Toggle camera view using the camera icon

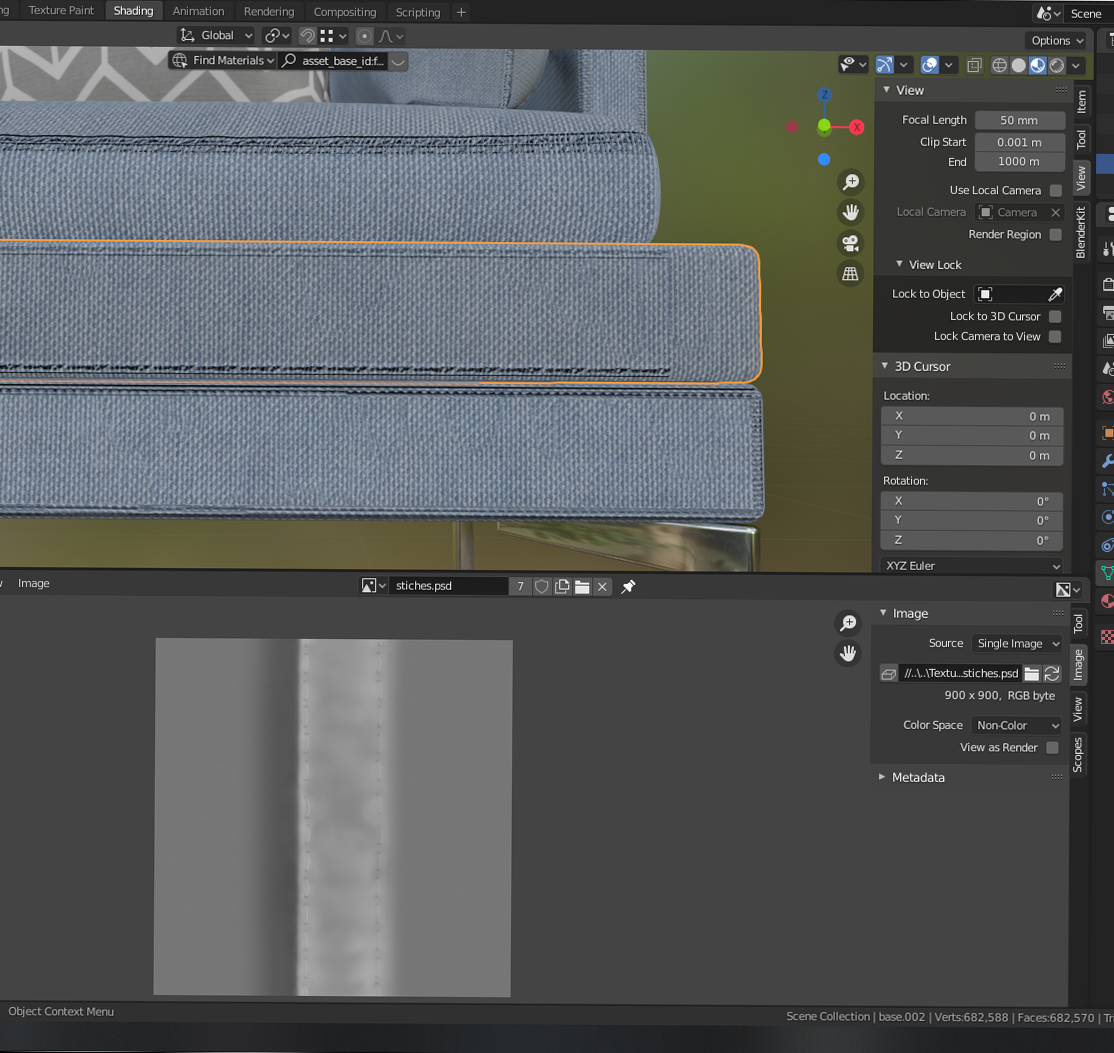850,243
